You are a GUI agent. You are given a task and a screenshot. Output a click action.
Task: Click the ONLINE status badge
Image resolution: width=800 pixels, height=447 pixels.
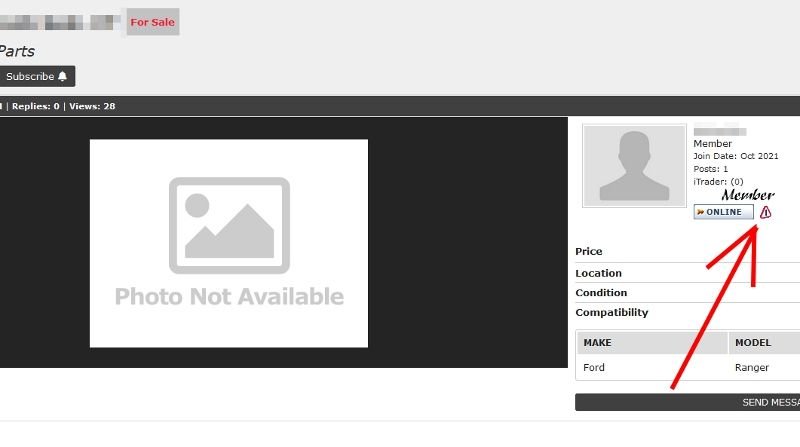pos(723,212)
